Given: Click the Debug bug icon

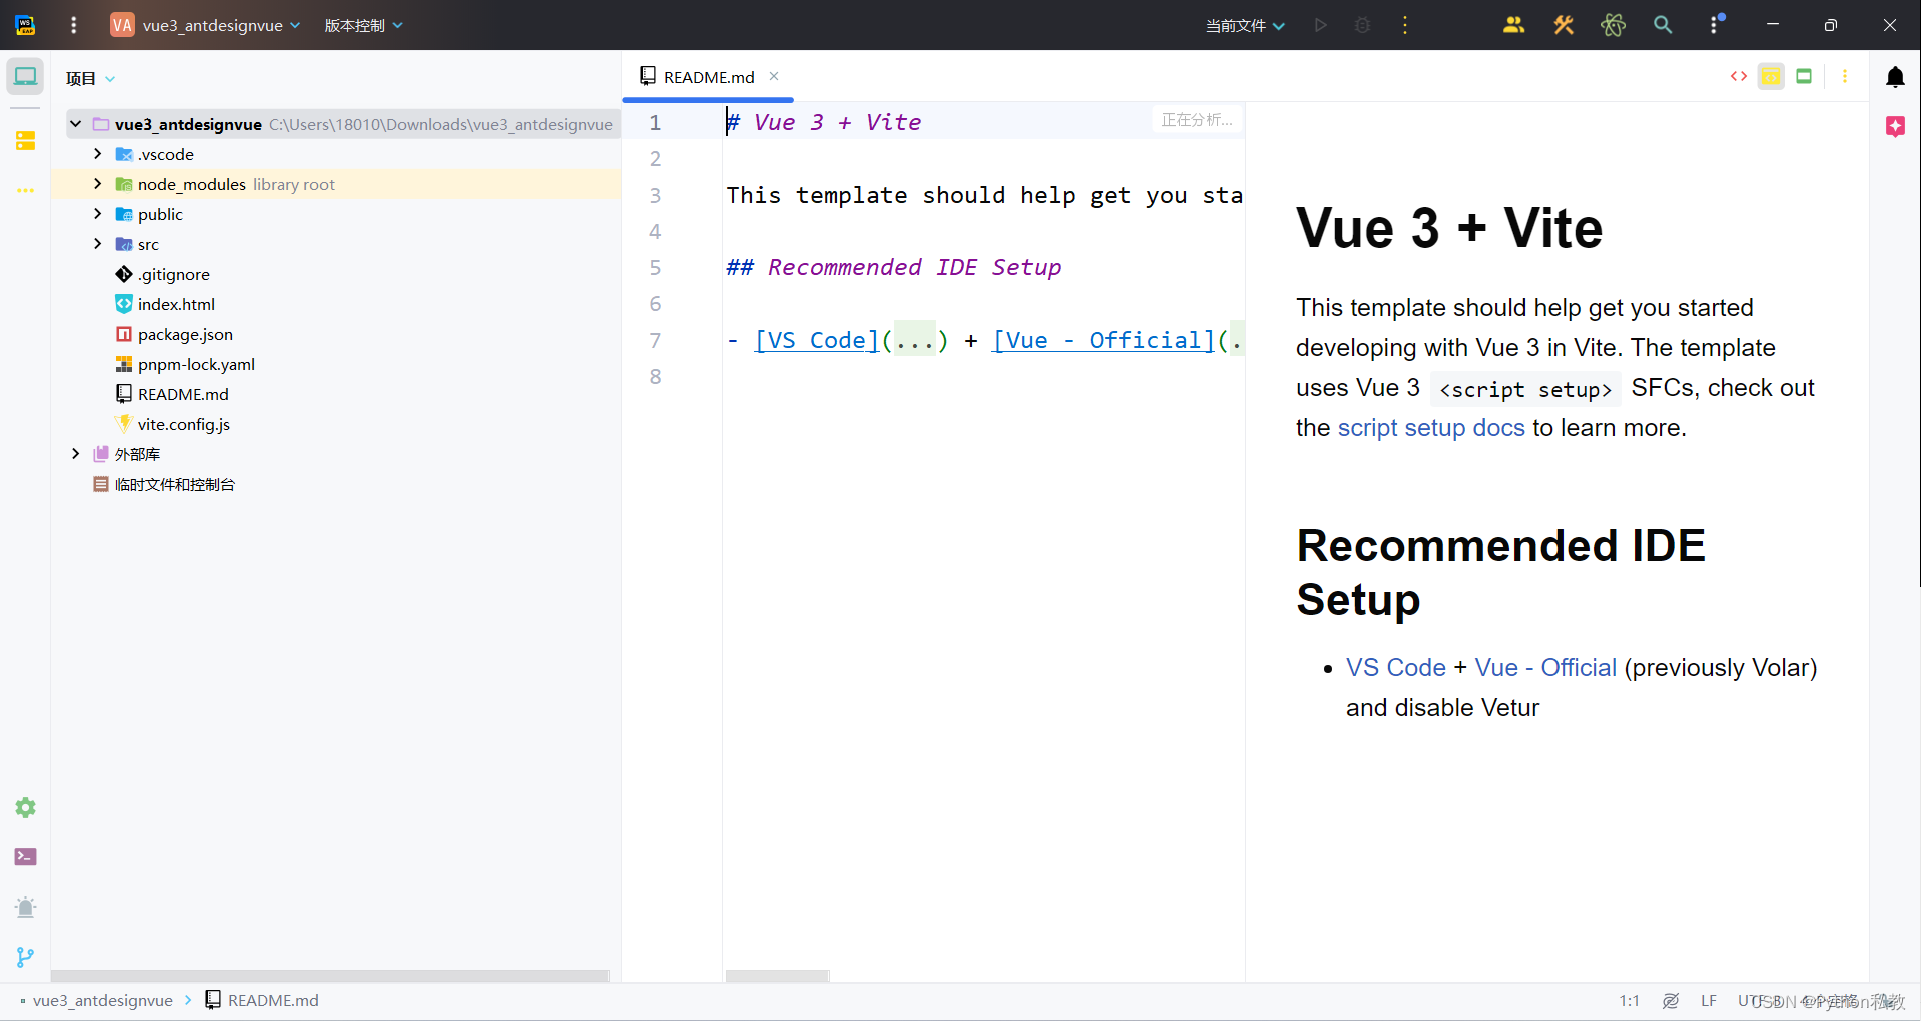Looking at the screenshot, I should pos(1362,25).
